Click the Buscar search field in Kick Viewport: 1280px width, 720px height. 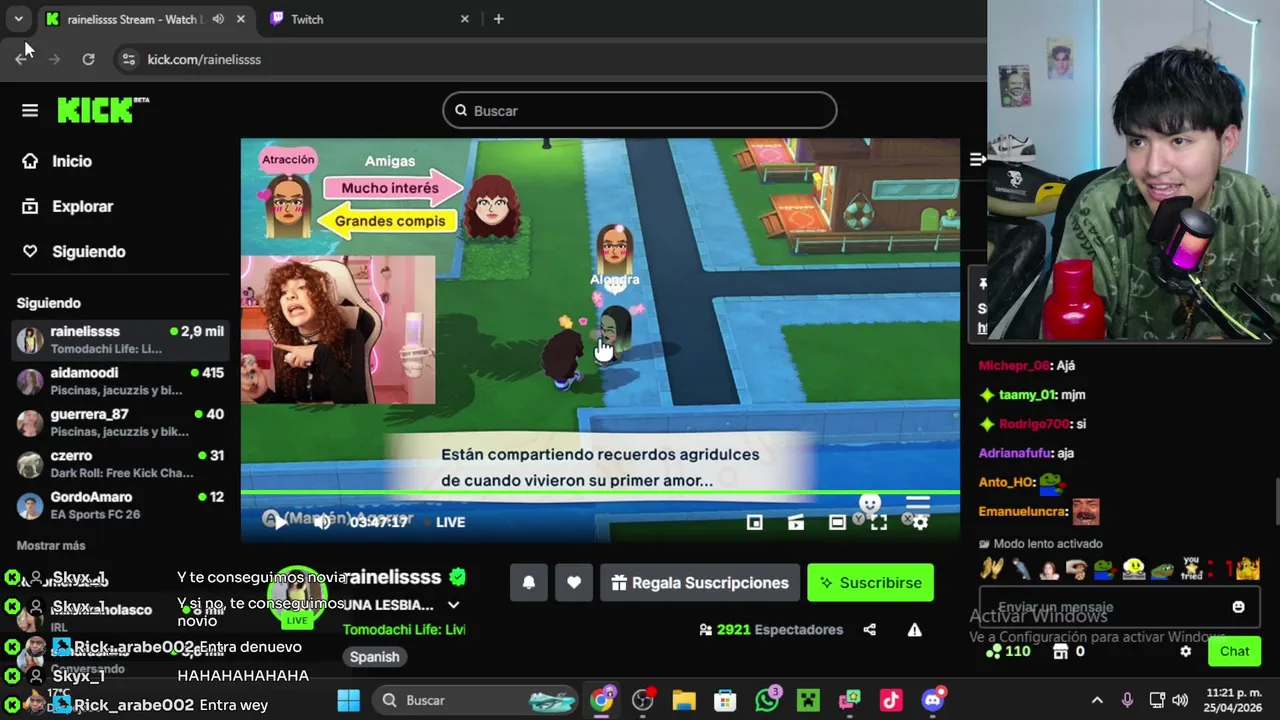click(x=640, y=110)
